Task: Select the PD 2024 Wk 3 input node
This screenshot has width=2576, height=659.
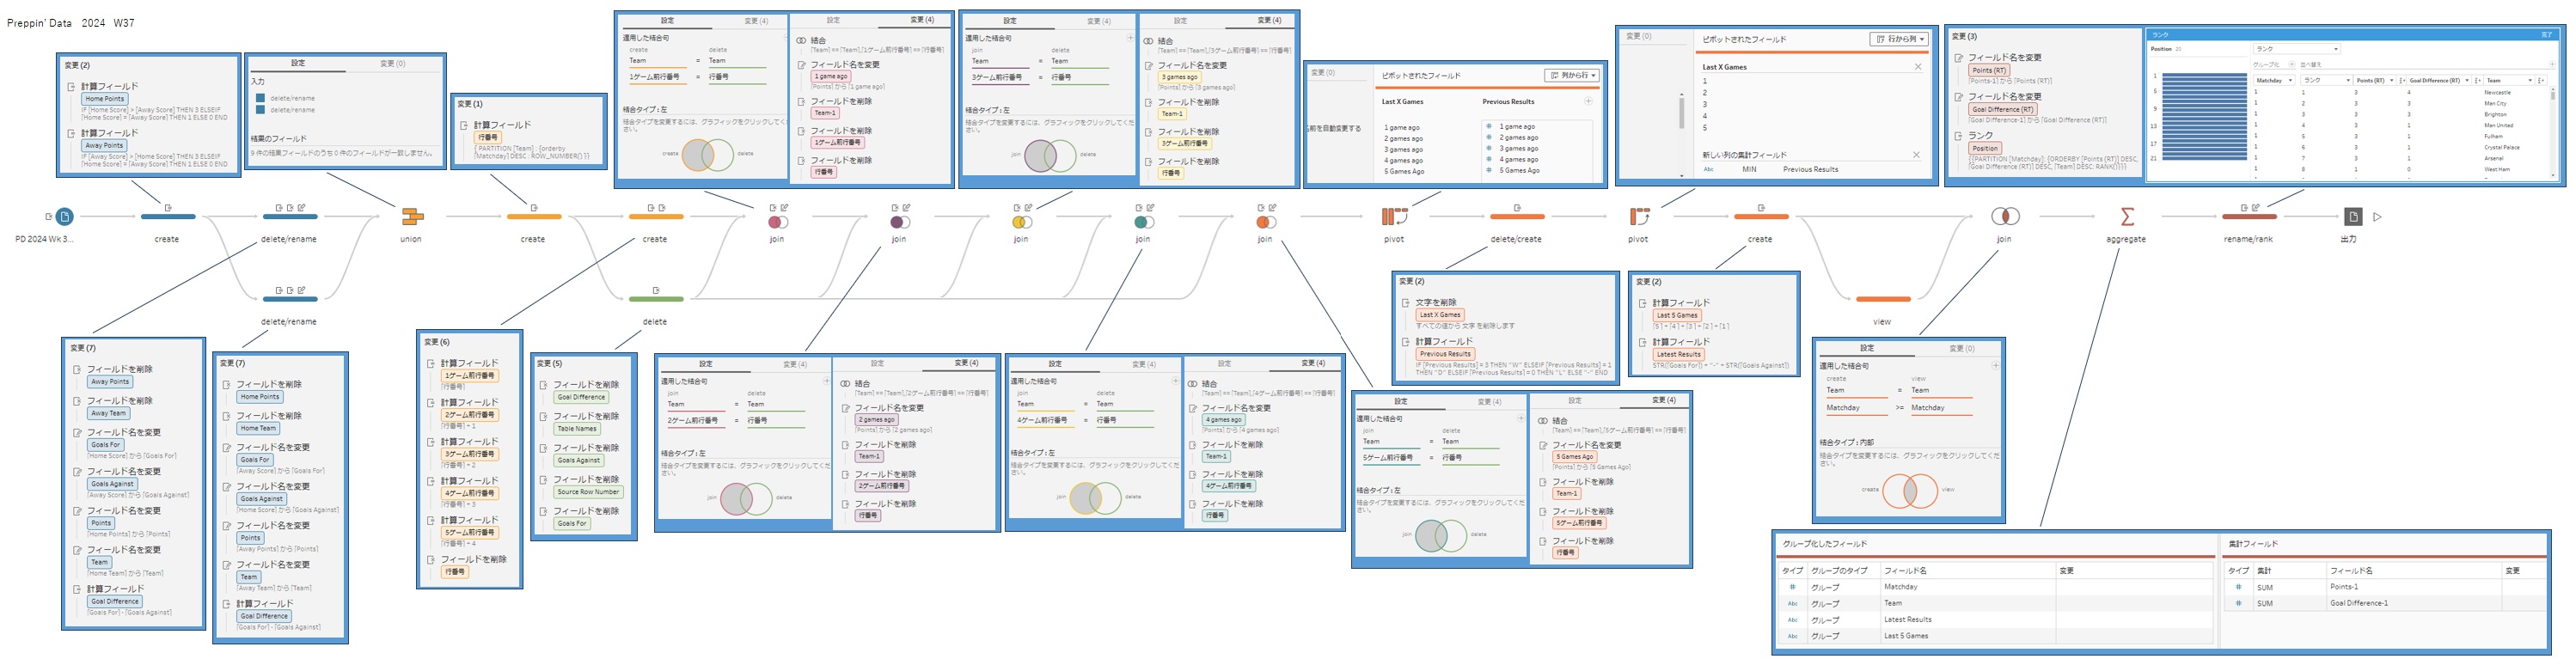Action: pyautogui.click(x=64, y=216)
